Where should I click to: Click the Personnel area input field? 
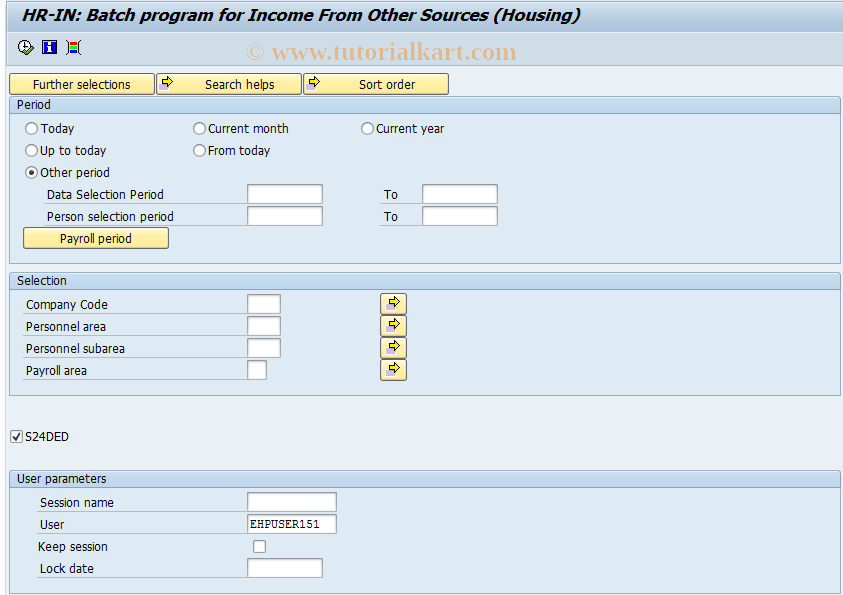(x=264, y=326)
